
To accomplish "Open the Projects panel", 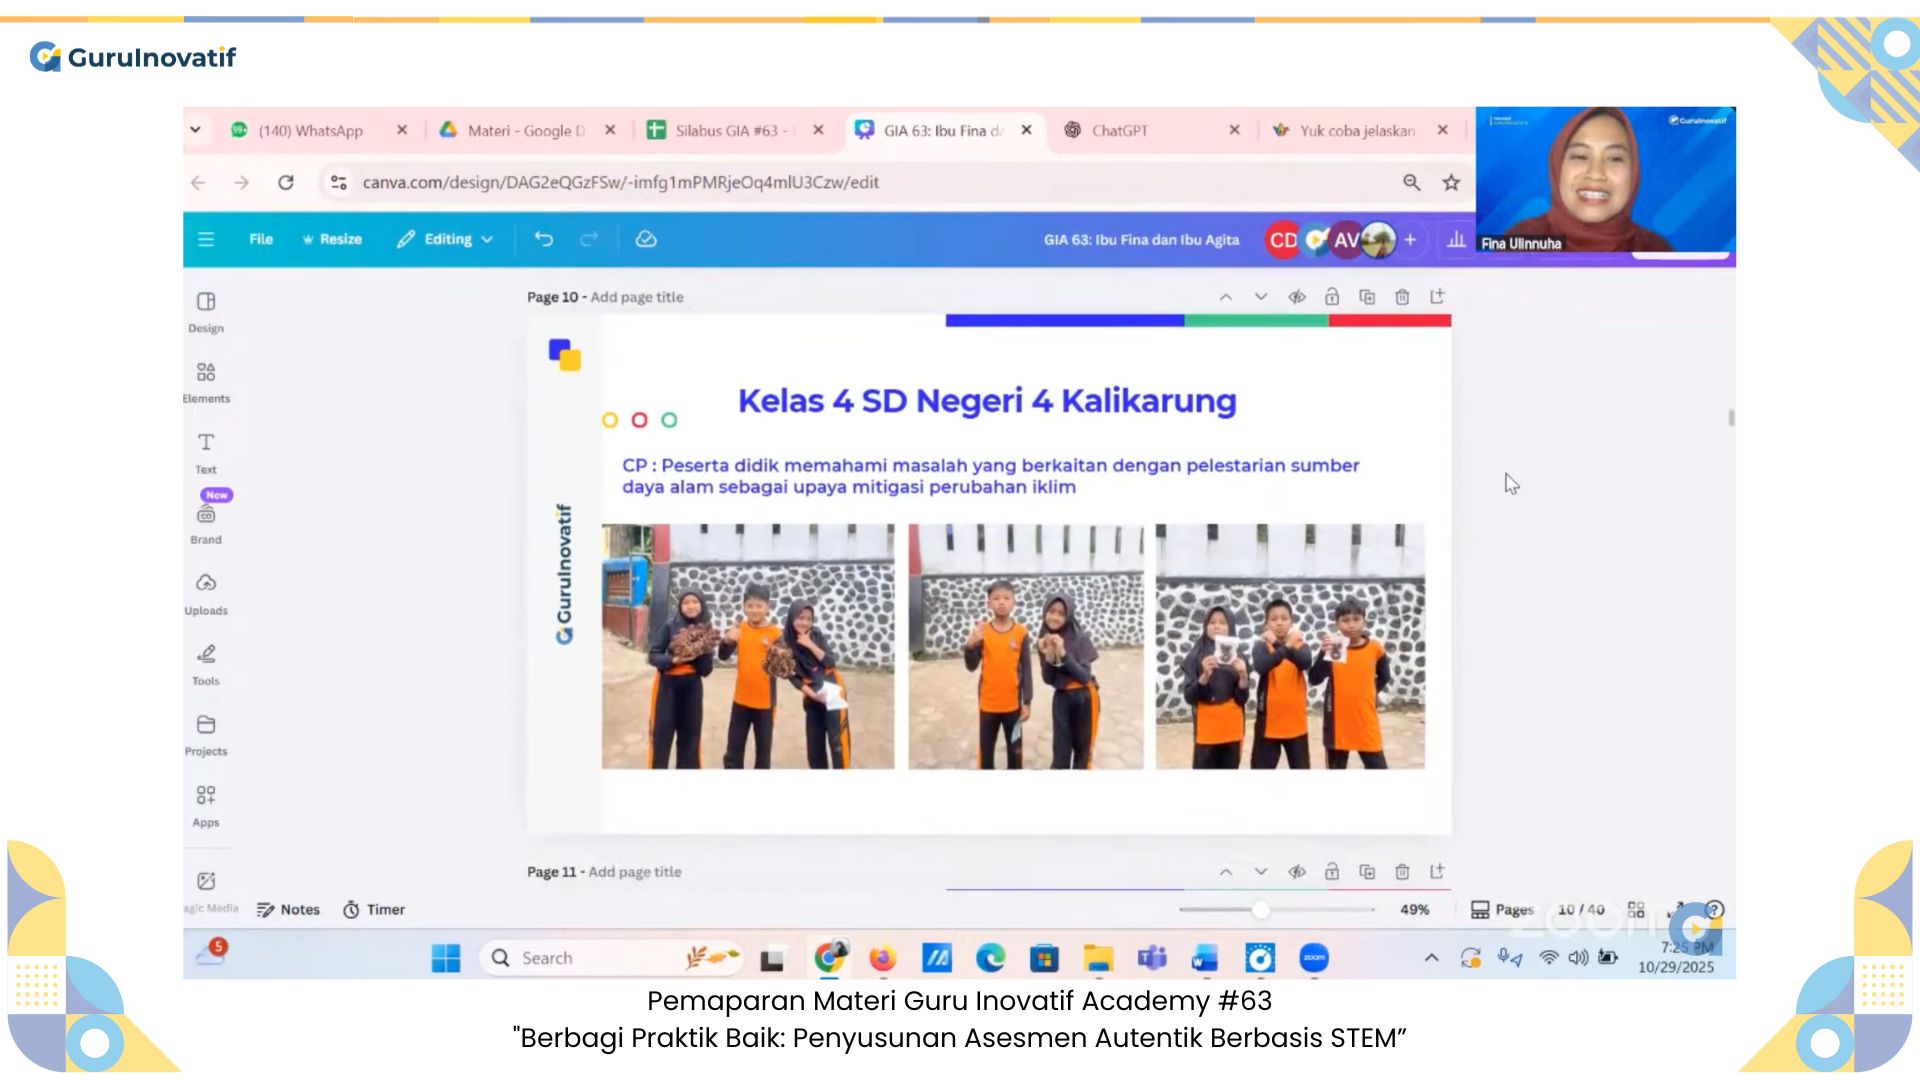I will click(206, 732).
